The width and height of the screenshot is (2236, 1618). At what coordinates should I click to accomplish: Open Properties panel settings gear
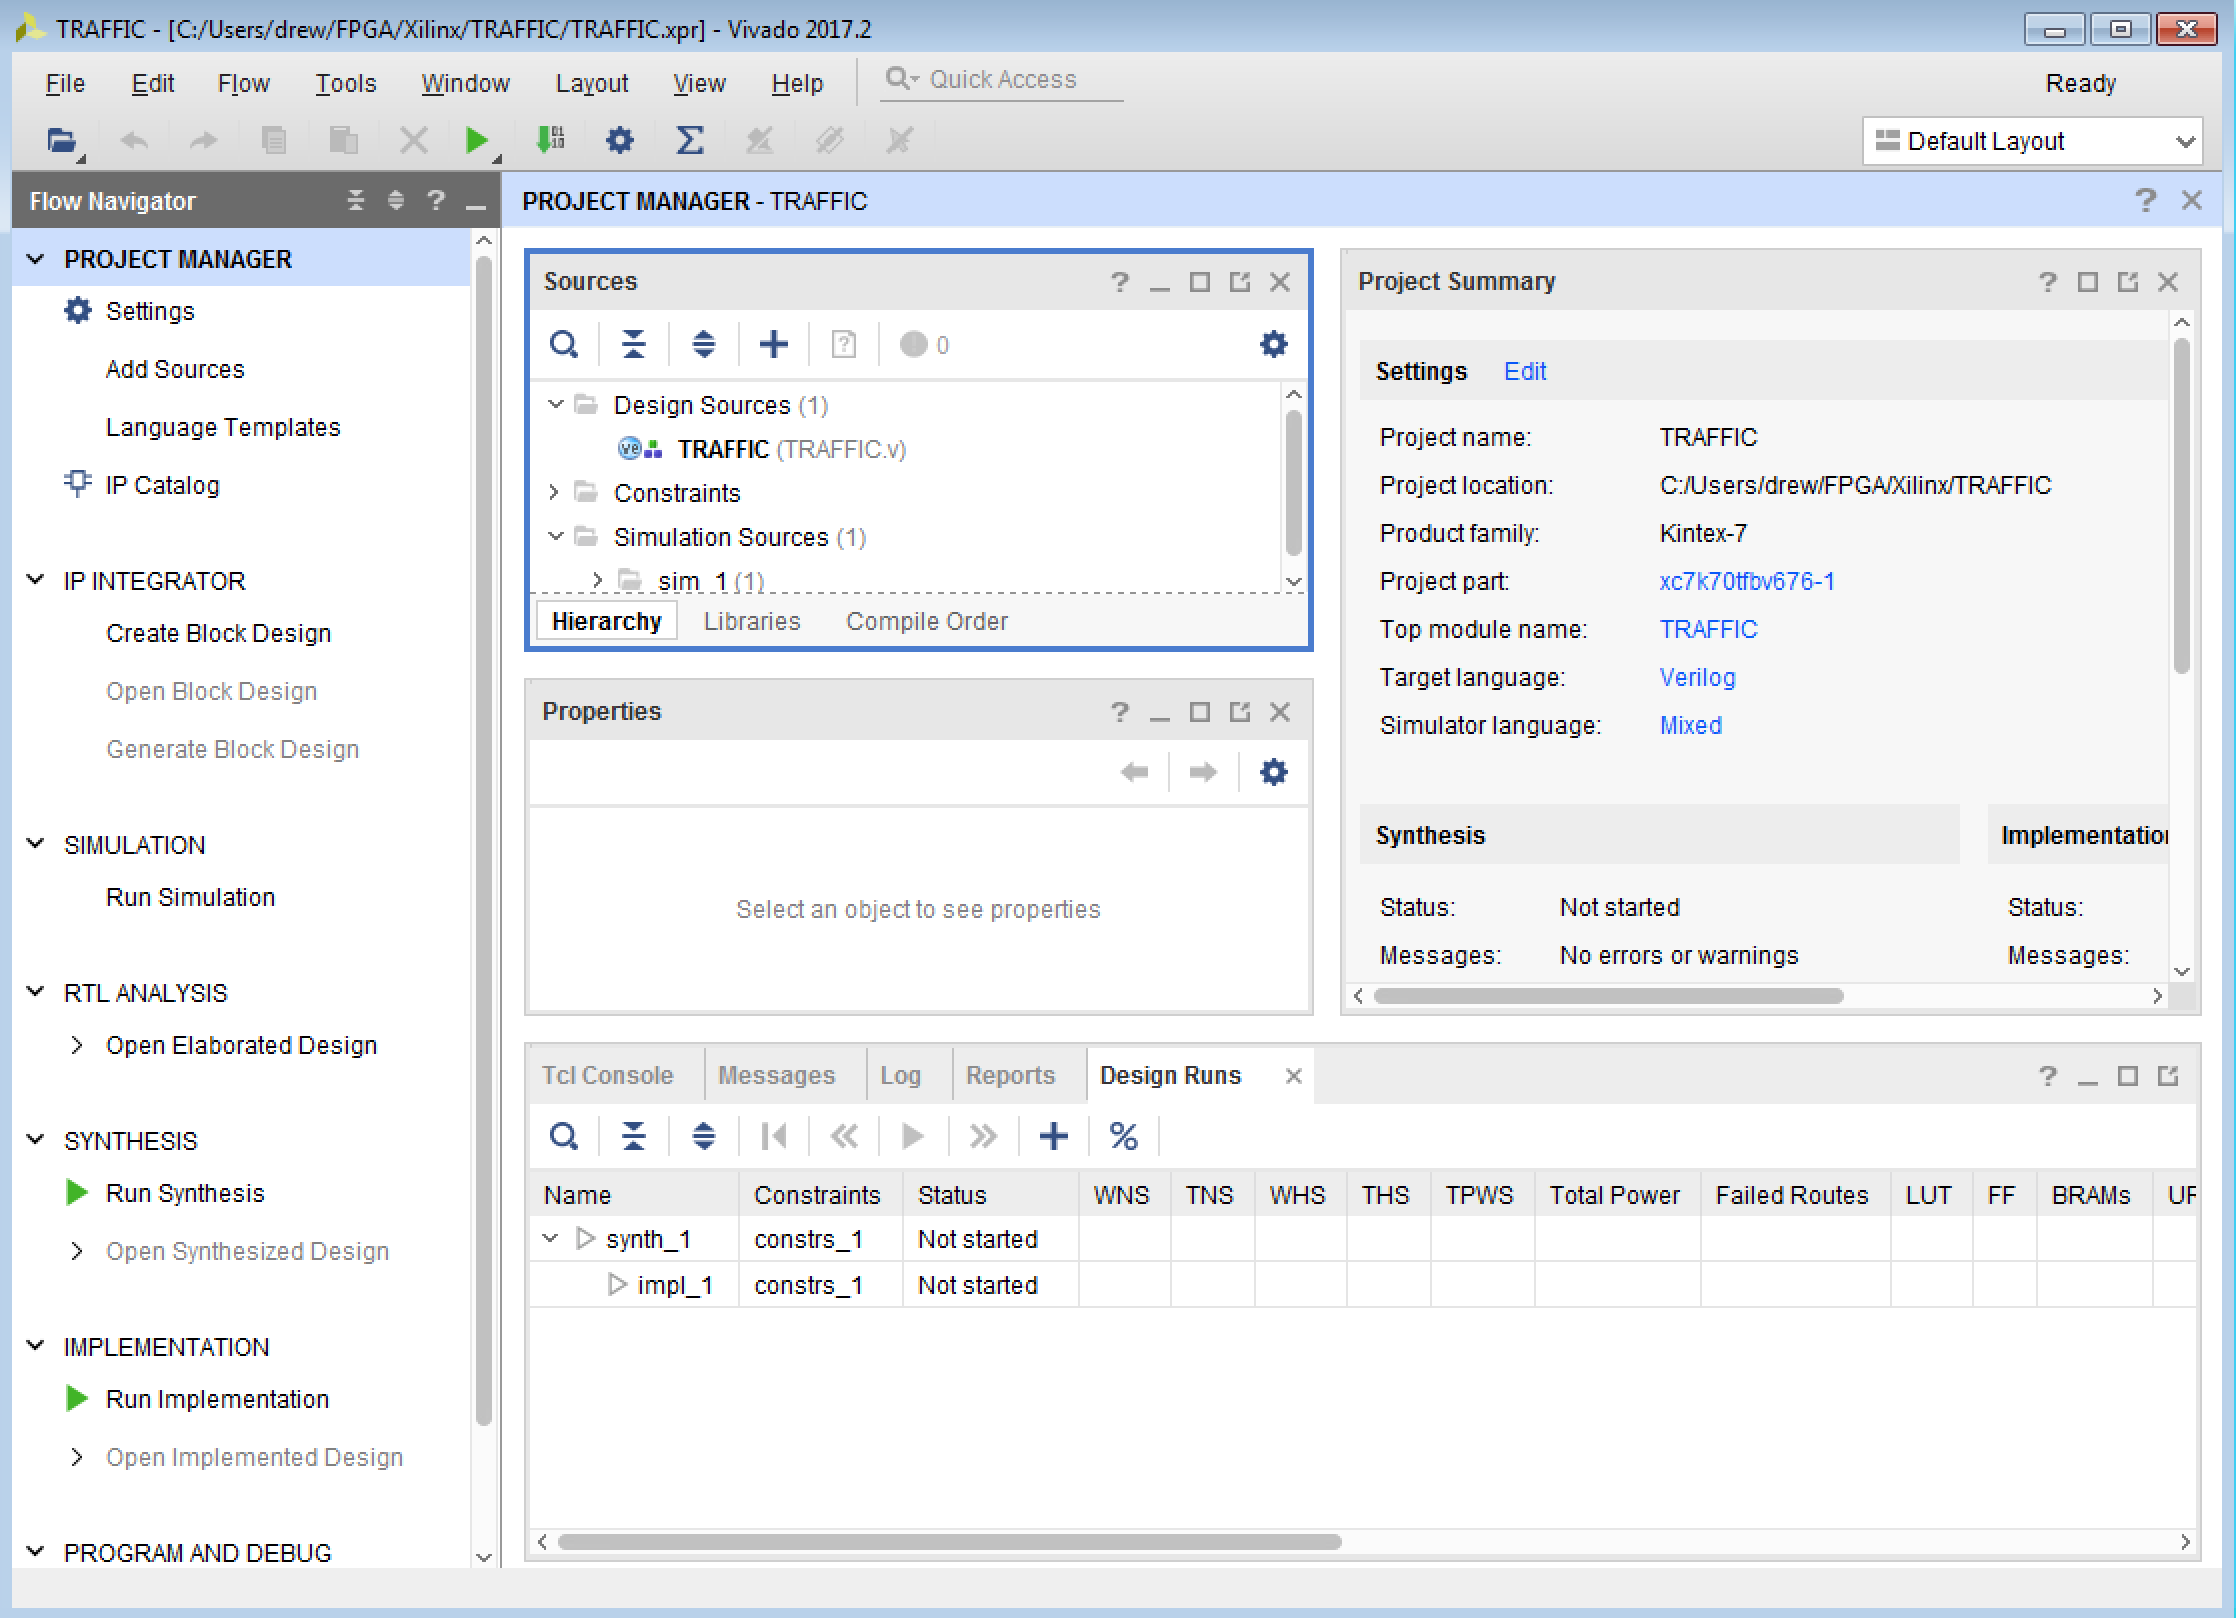(1273, 772)
